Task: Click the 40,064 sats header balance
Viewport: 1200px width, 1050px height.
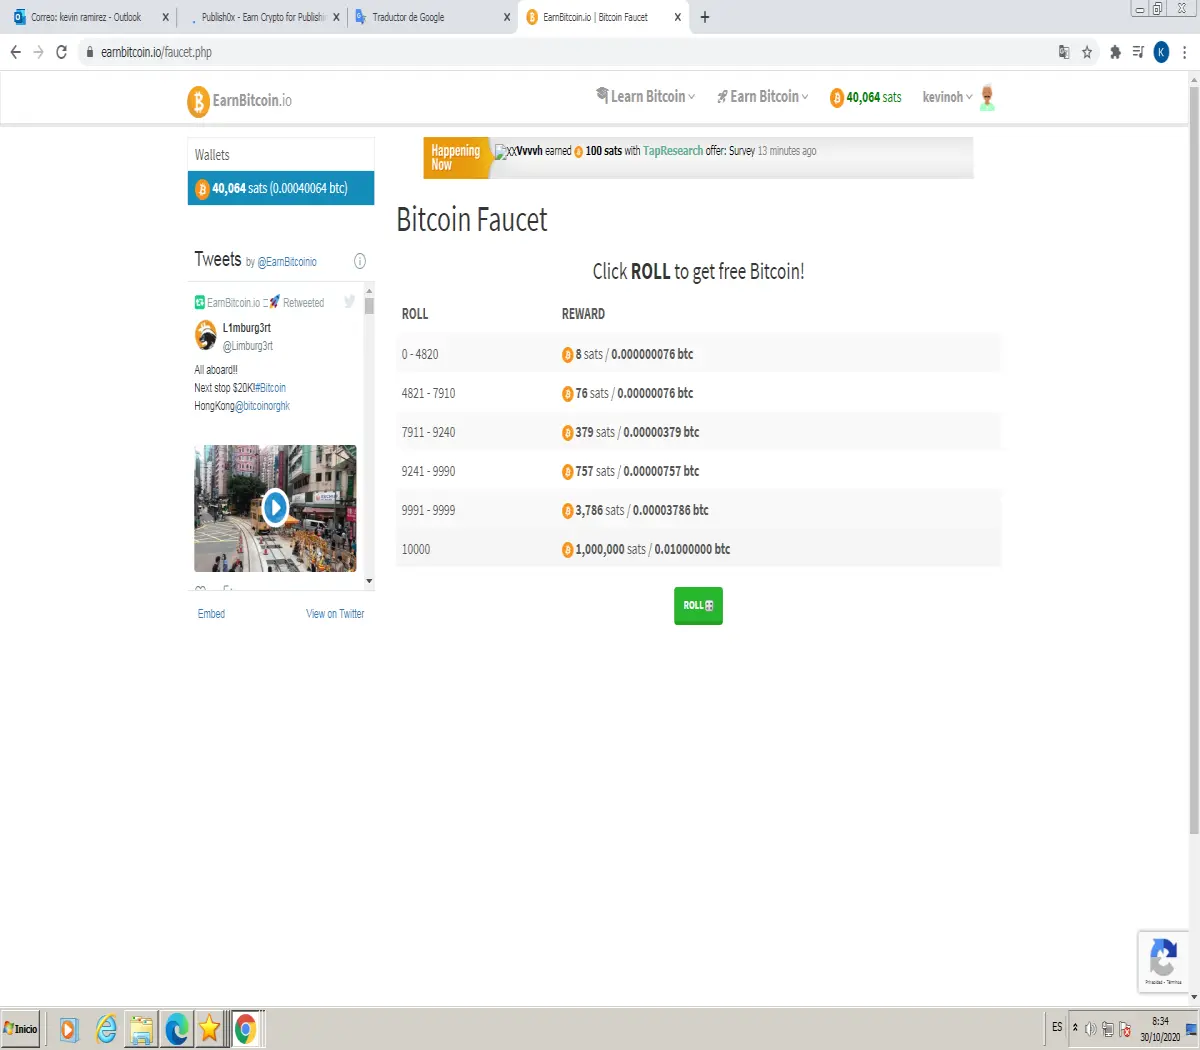Action: point(866,97)
